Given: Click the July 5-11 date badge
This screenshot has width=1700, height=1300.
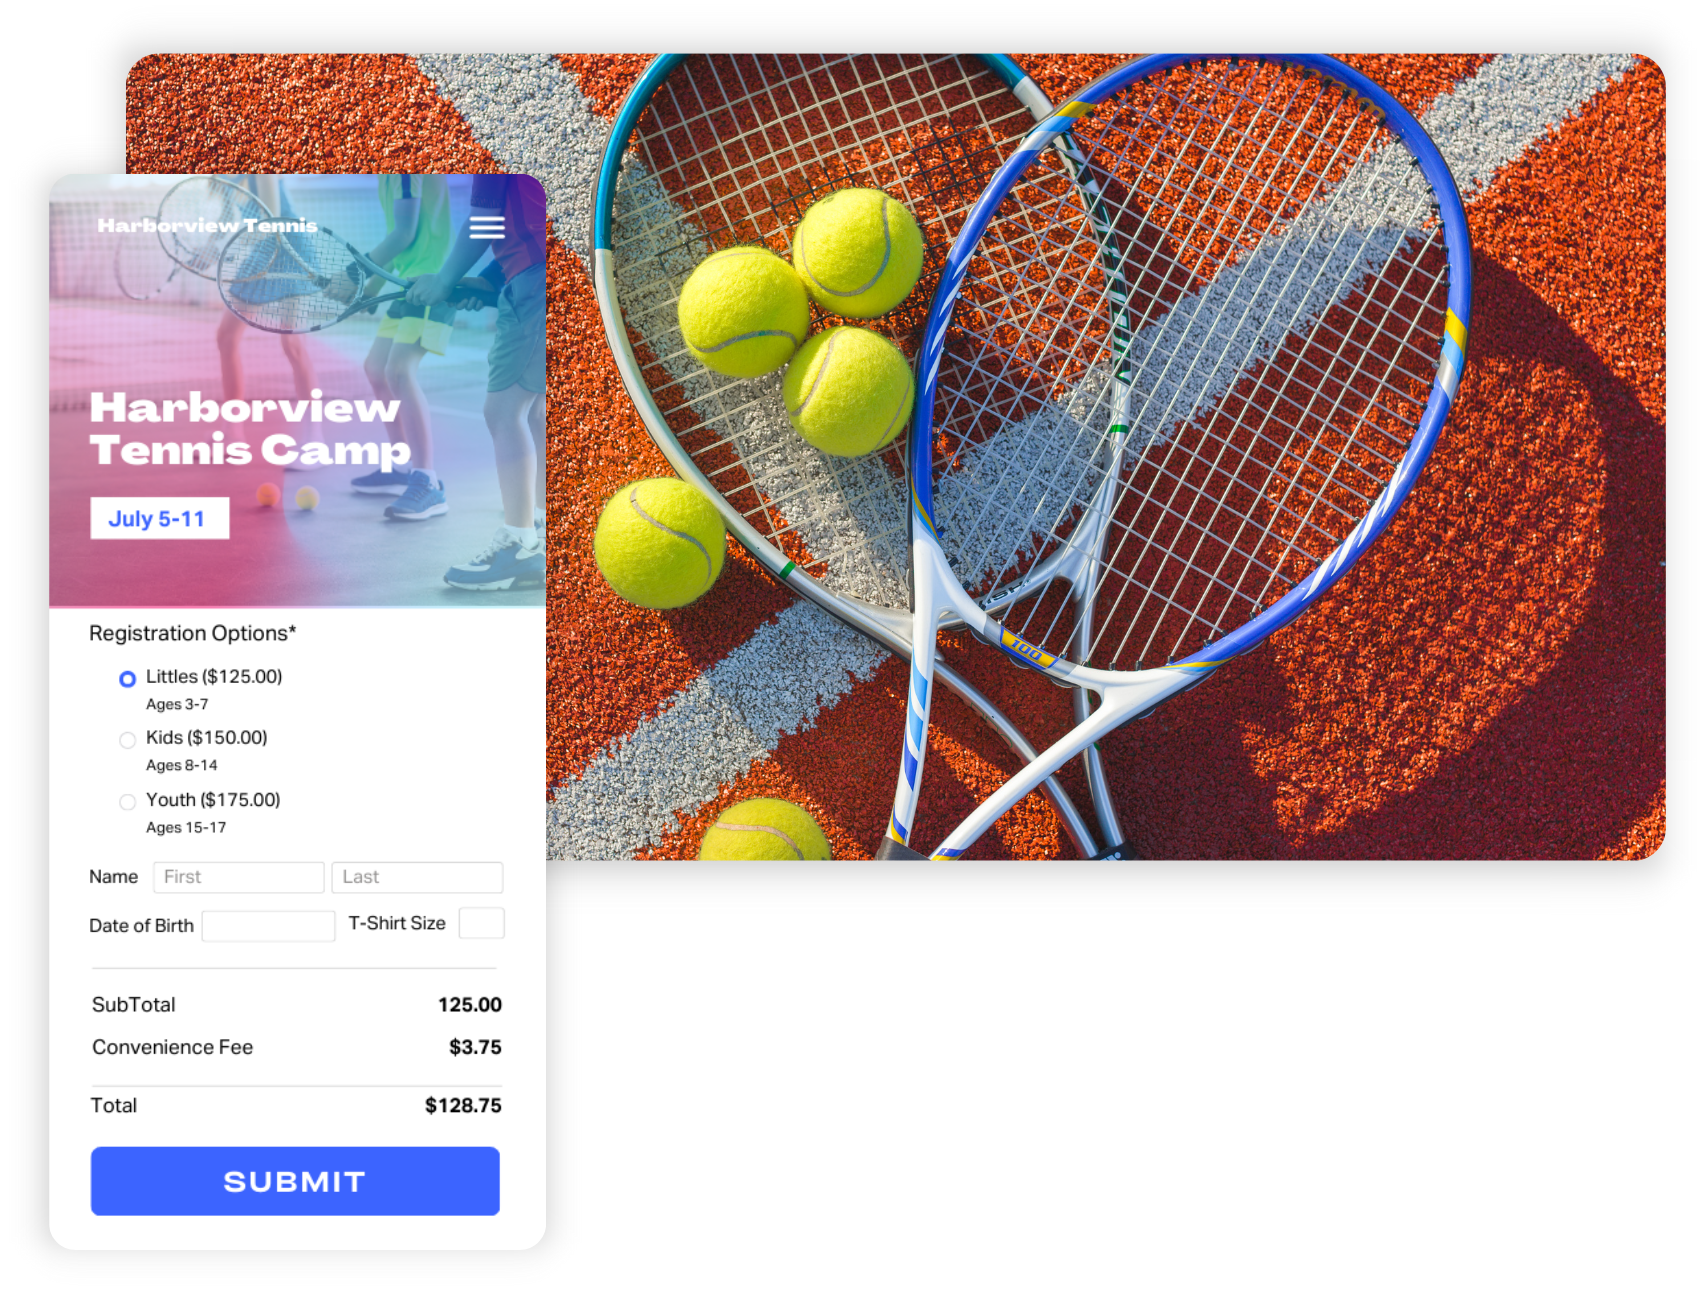Looking at the screenshot, I should coord(160,518).
